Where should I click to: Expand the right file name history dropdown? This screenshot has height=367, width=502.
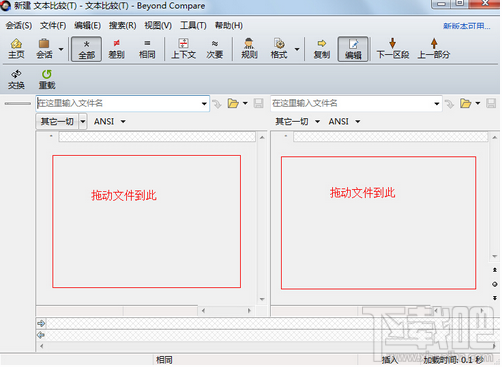[x=437, y=104]
